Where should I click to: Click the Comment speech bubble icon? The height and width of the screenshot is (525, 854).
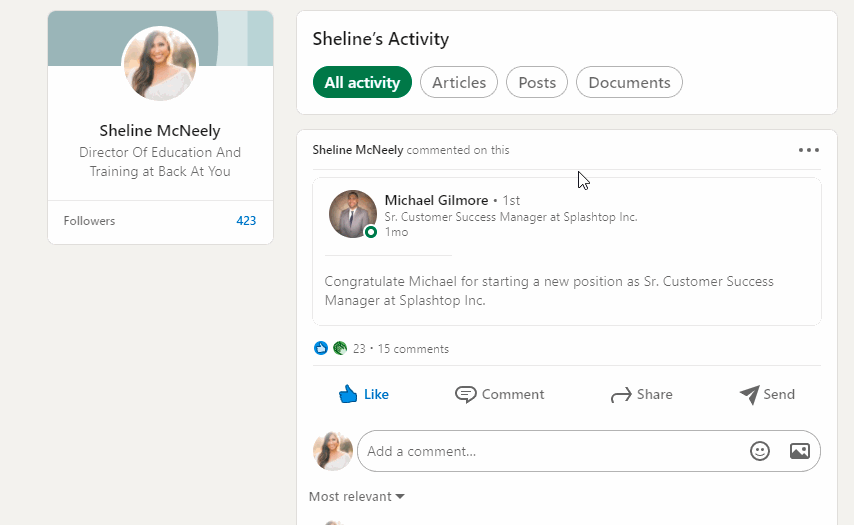coord(465,394)
